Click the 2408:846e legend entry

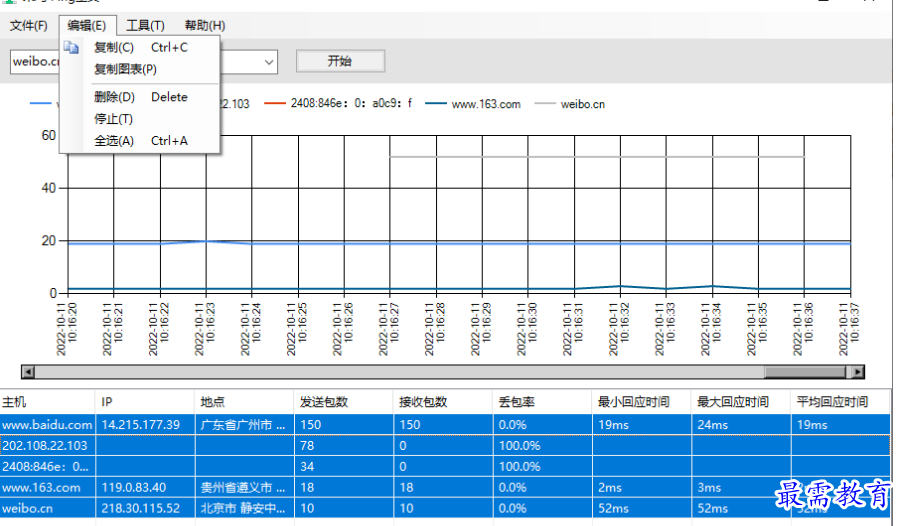click(x=338, y=104)
